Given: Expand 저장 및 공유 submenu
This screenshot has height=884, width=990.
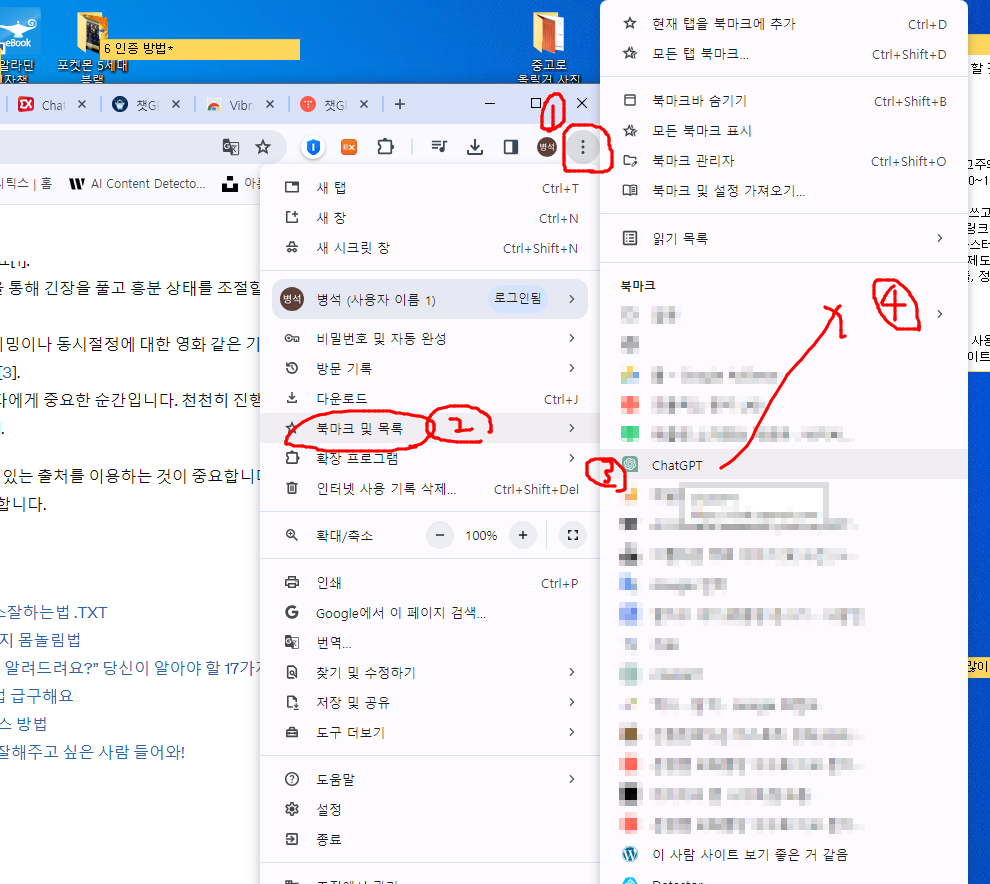Looking at the screenshot, I should pyautogui.click(x=430, y=702).
